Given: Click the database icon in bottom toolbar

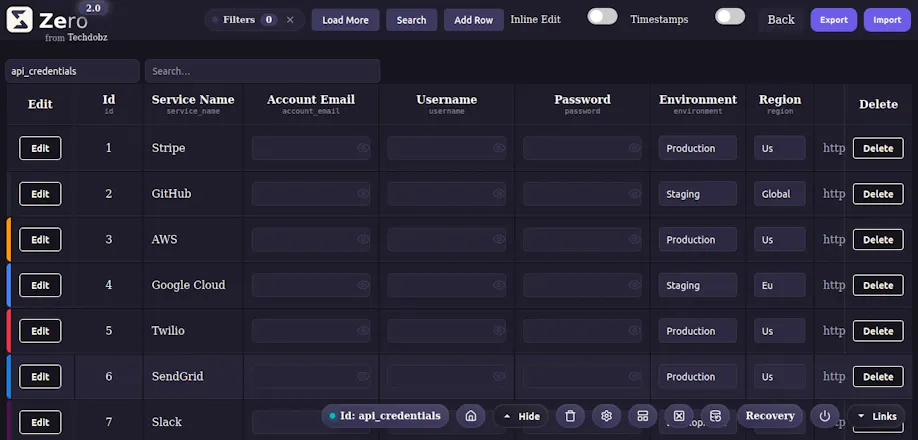Looking at the screenshot, I should tap(715, 416).
